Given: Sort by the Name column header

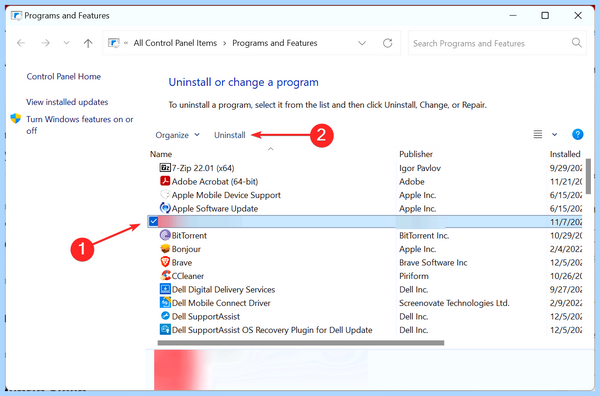Looking at the screenshot, I should (x=161, y=154).
